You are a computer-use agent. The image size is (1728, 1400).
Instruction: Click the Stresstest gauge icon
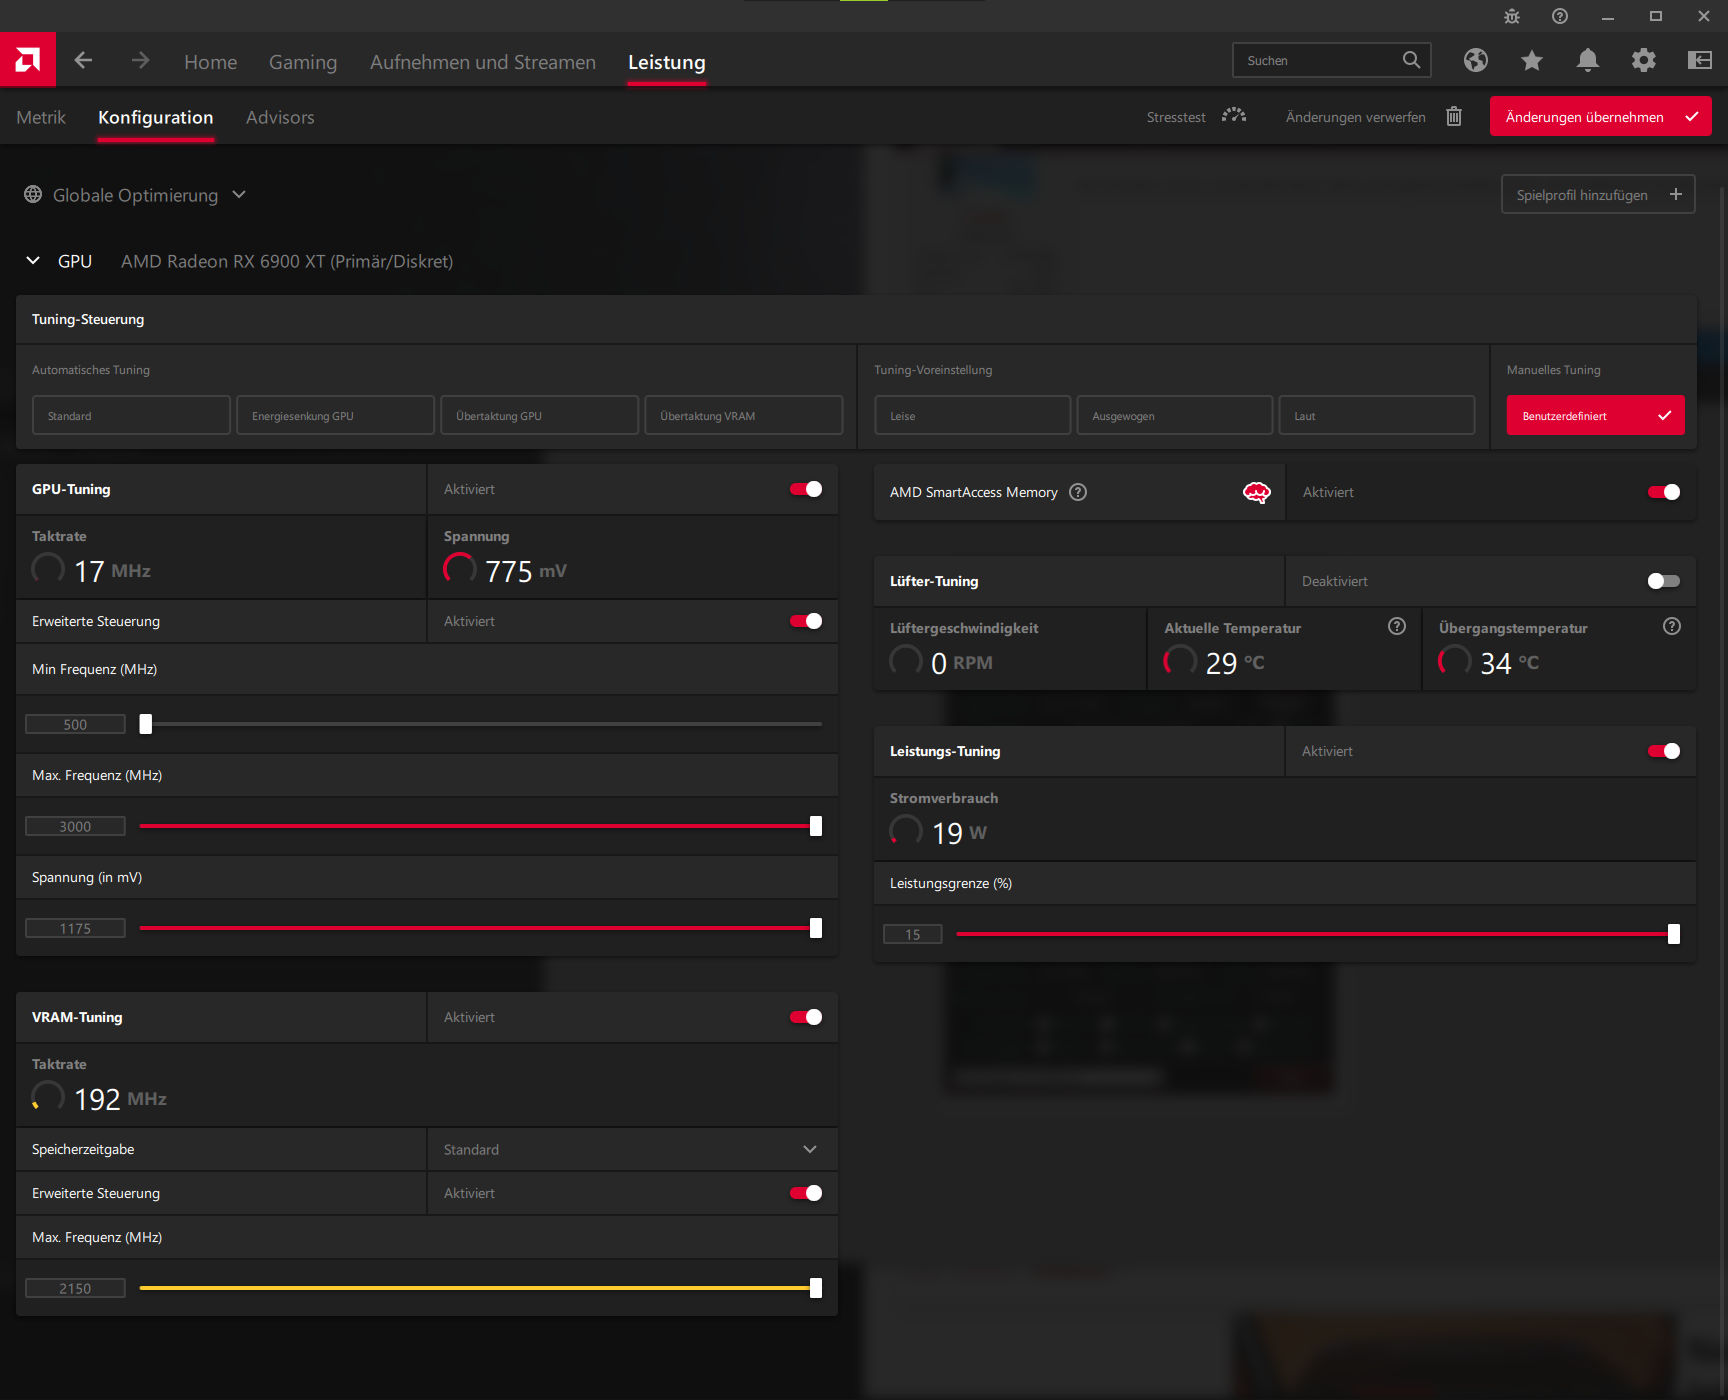tap(1234, 116)
